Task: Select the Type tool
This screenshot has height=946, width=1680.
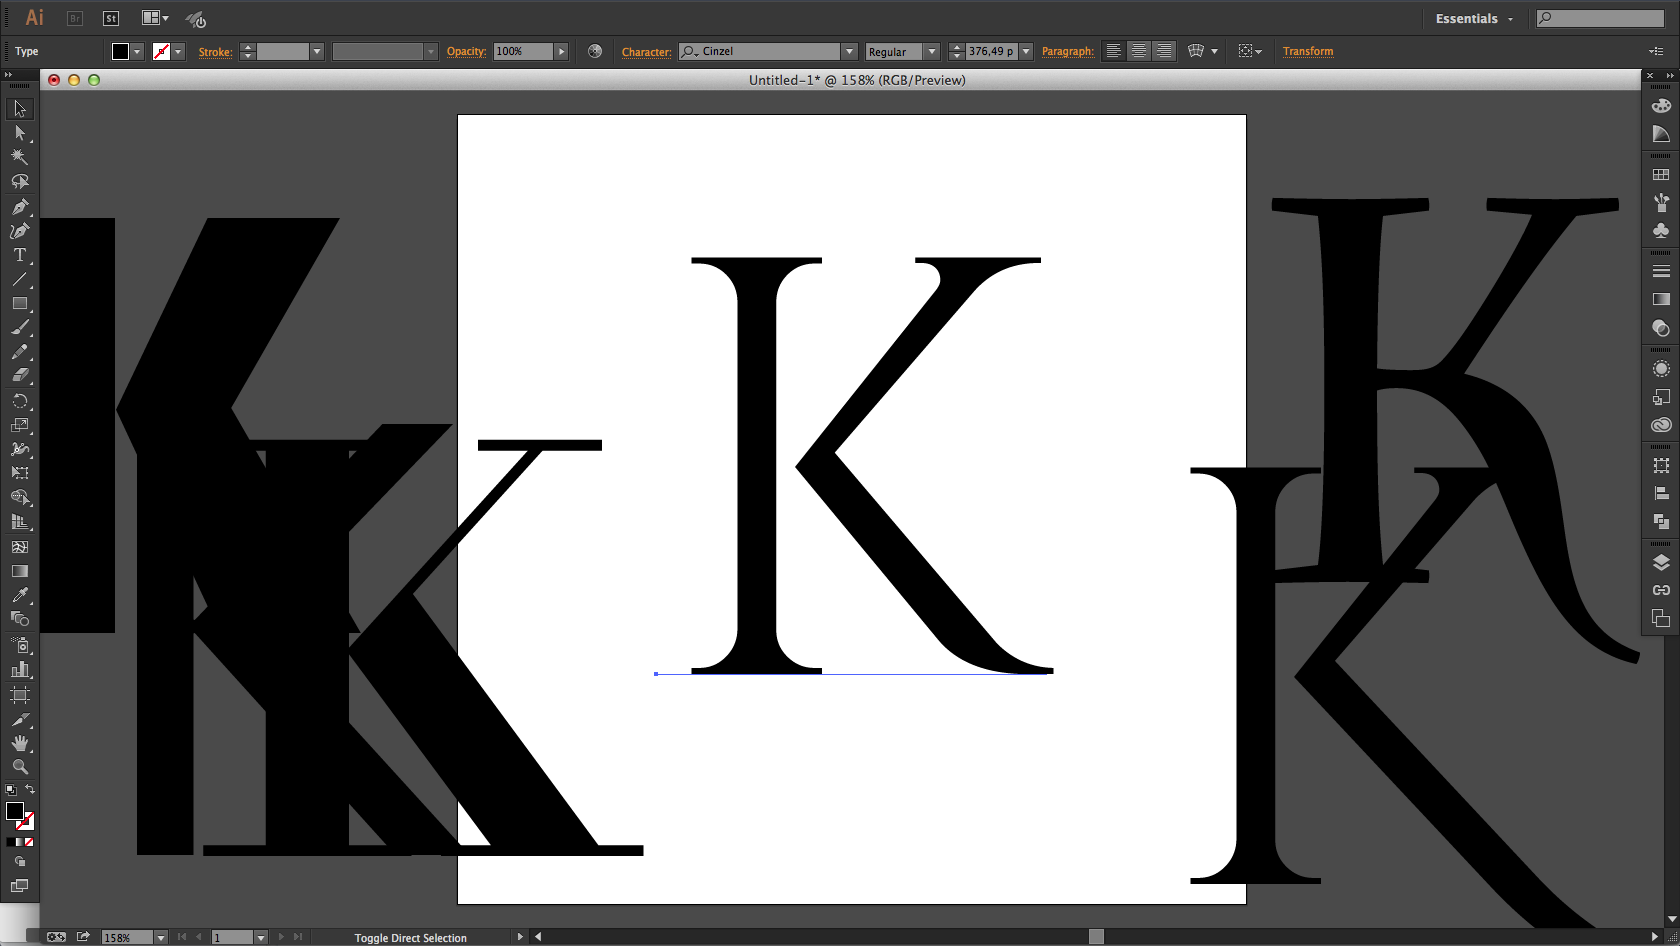Action: [20, 255]
